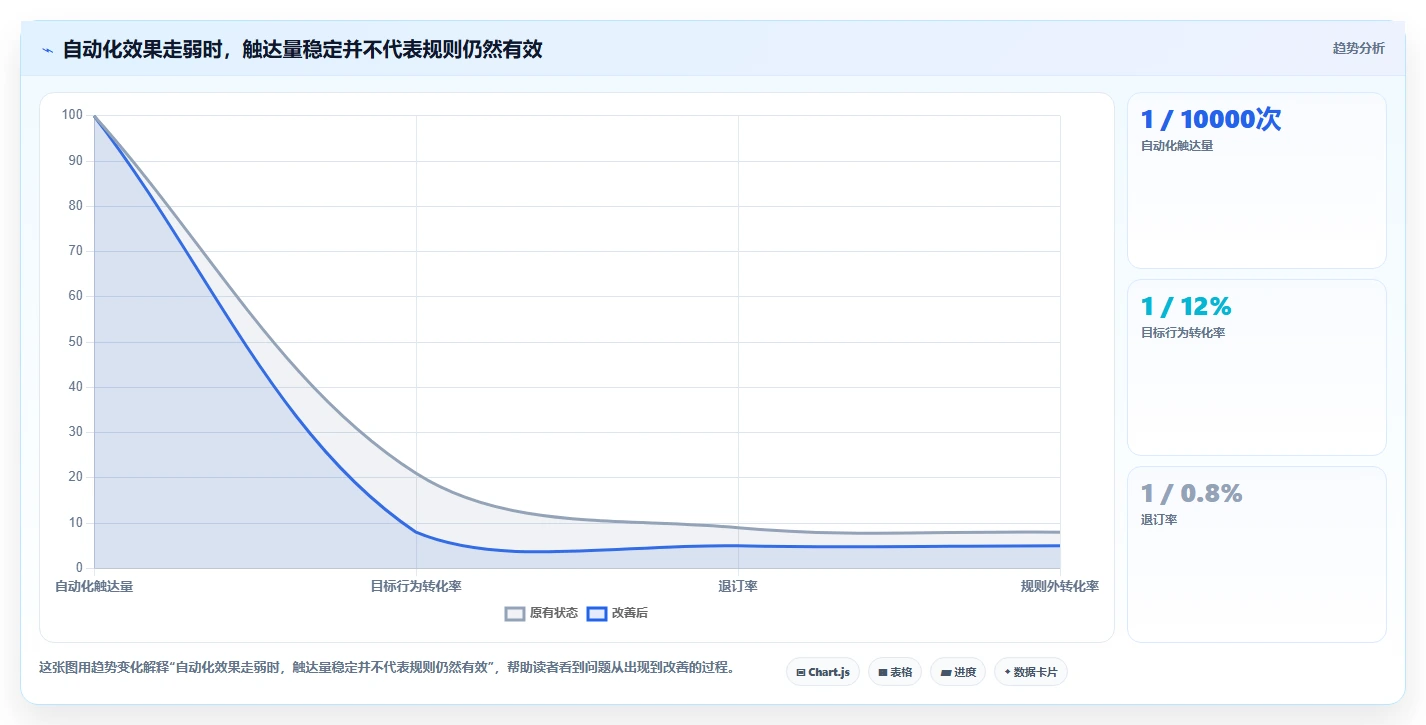Screen dimensions: 1426x725
Task: Click the 退订率 card caption
Action: pyautogui.click(x=1159, y=520)
